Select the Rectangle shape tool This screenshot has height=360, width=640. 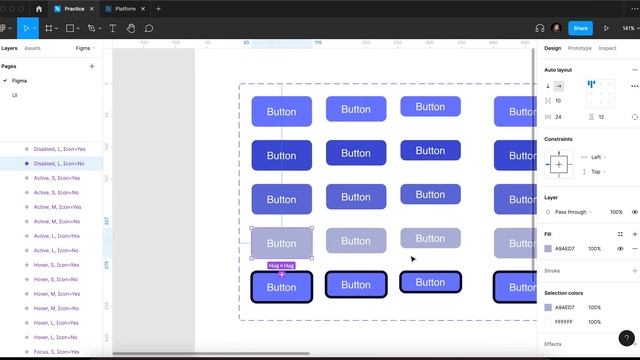coord(70,28)
